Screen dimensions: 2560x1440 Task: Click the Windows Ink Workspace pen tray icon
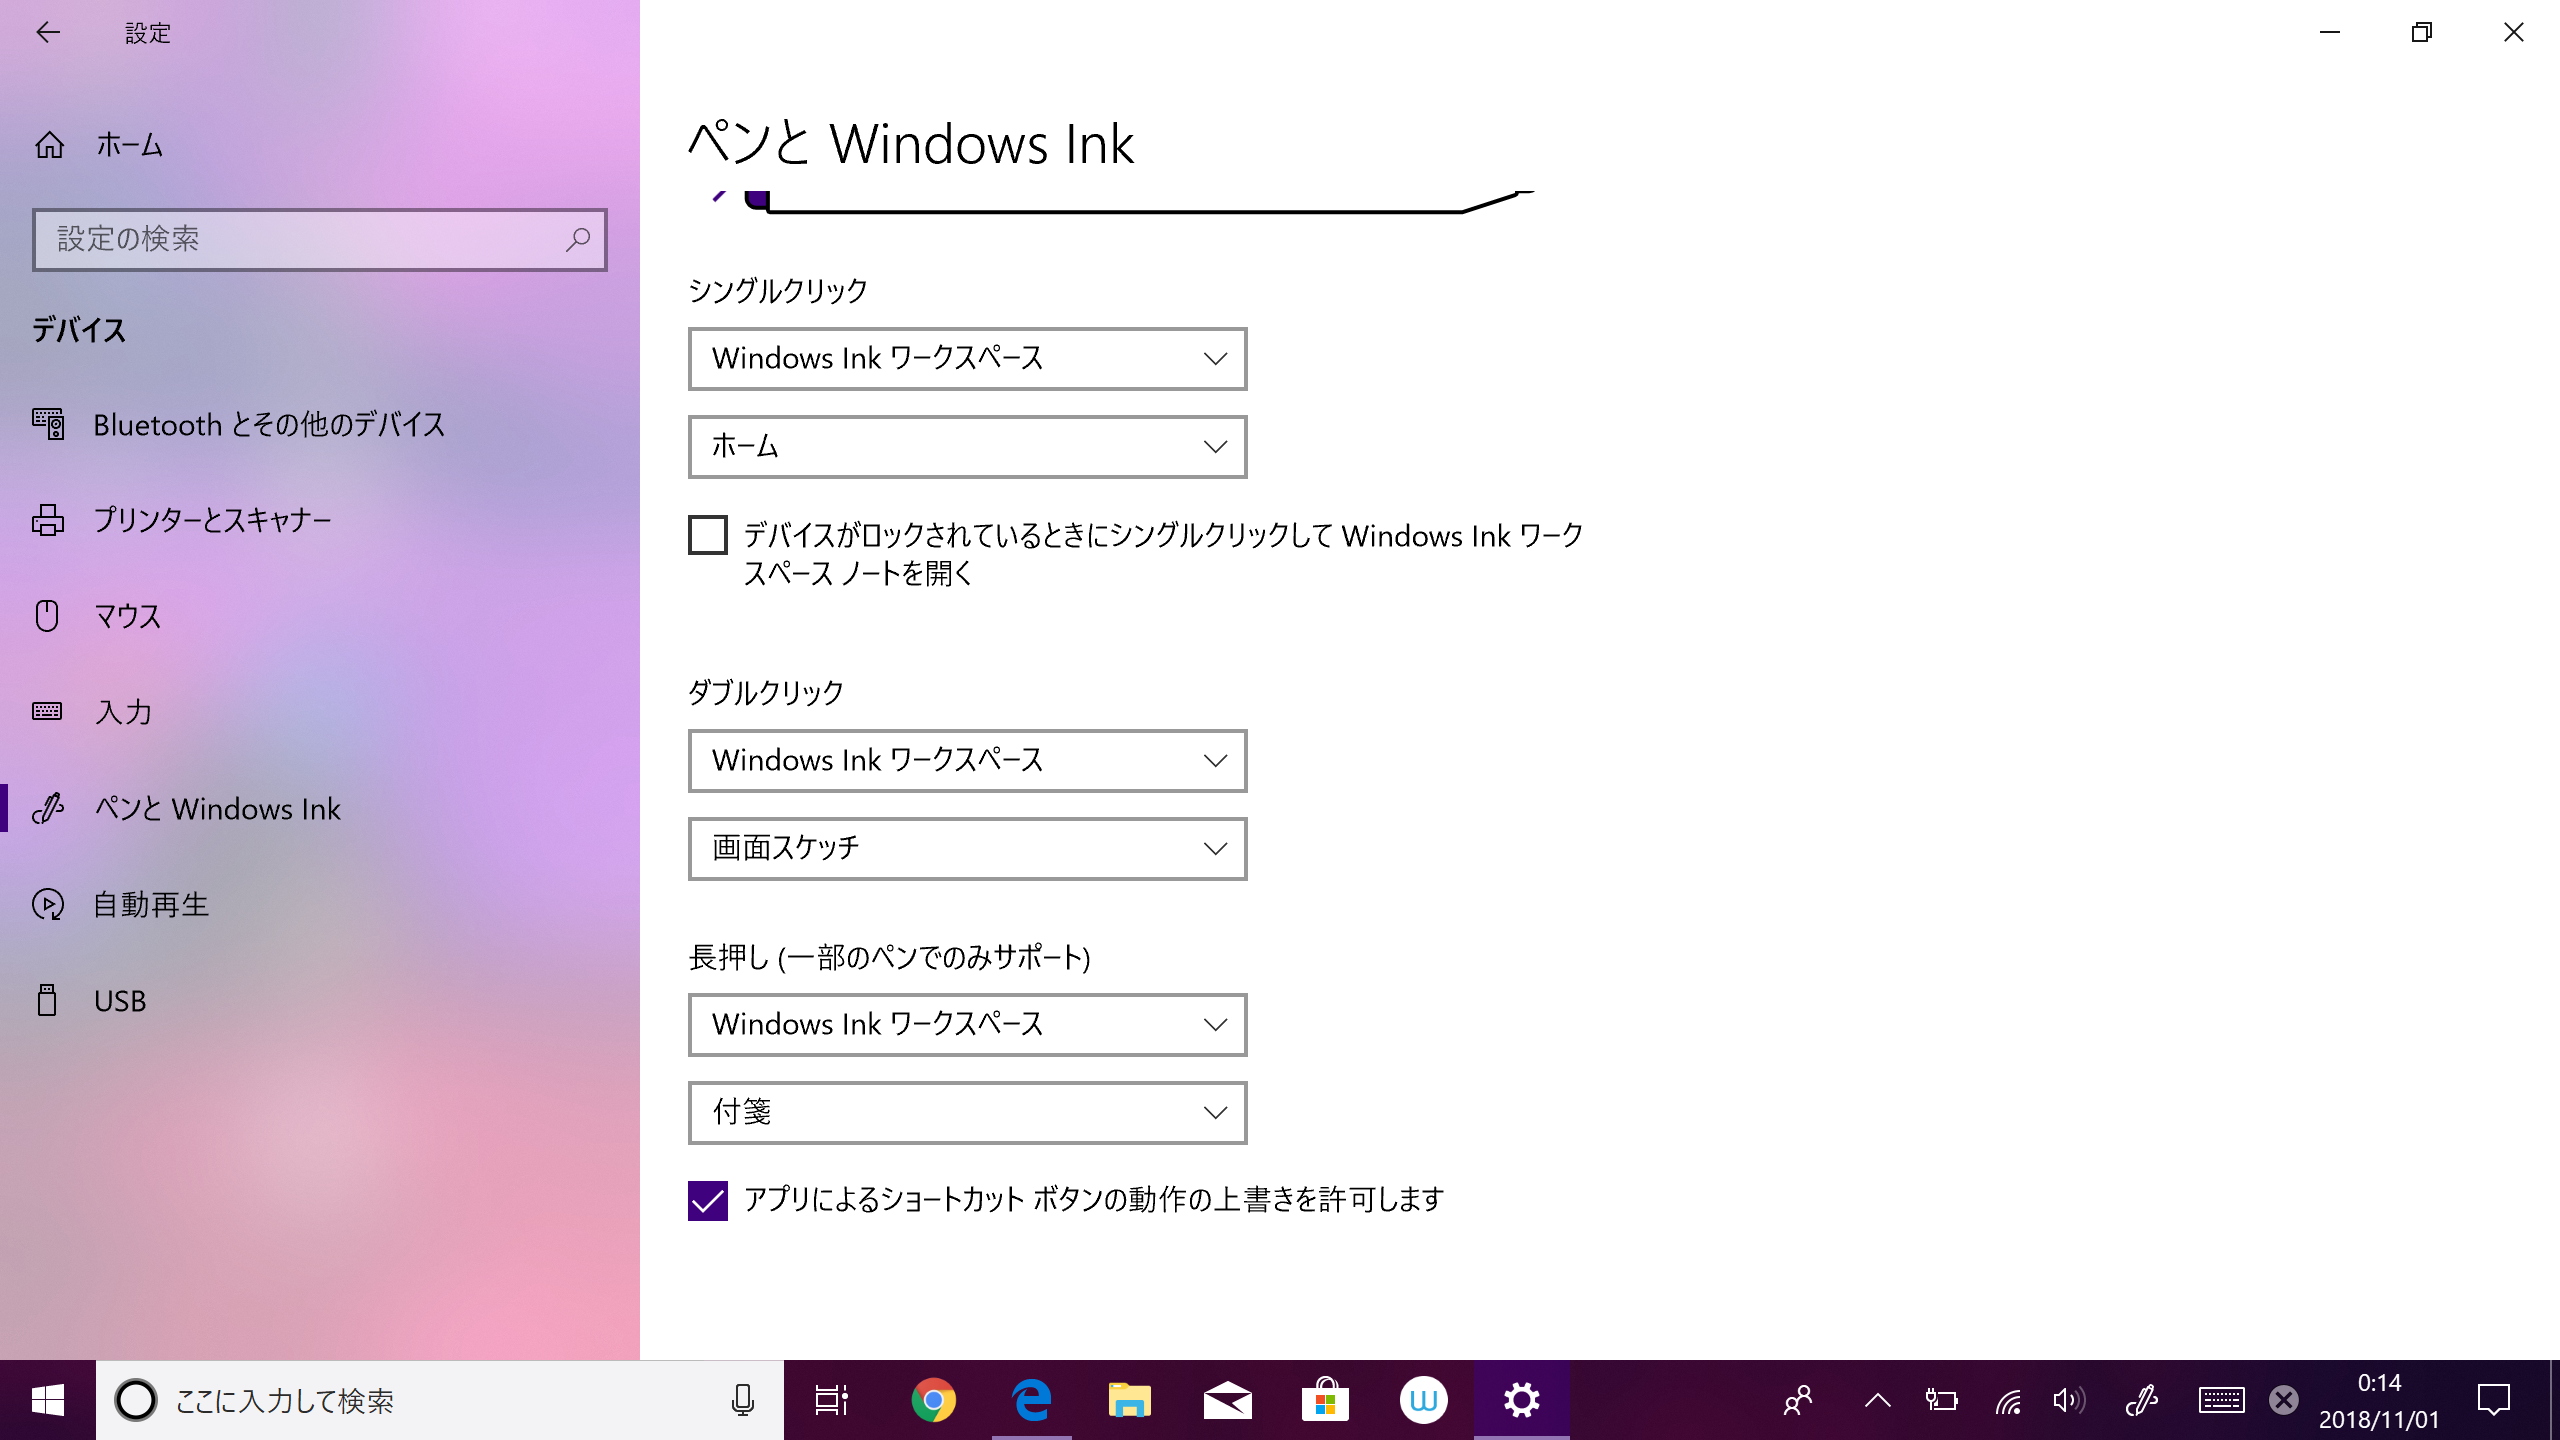coord(2141,1400)
